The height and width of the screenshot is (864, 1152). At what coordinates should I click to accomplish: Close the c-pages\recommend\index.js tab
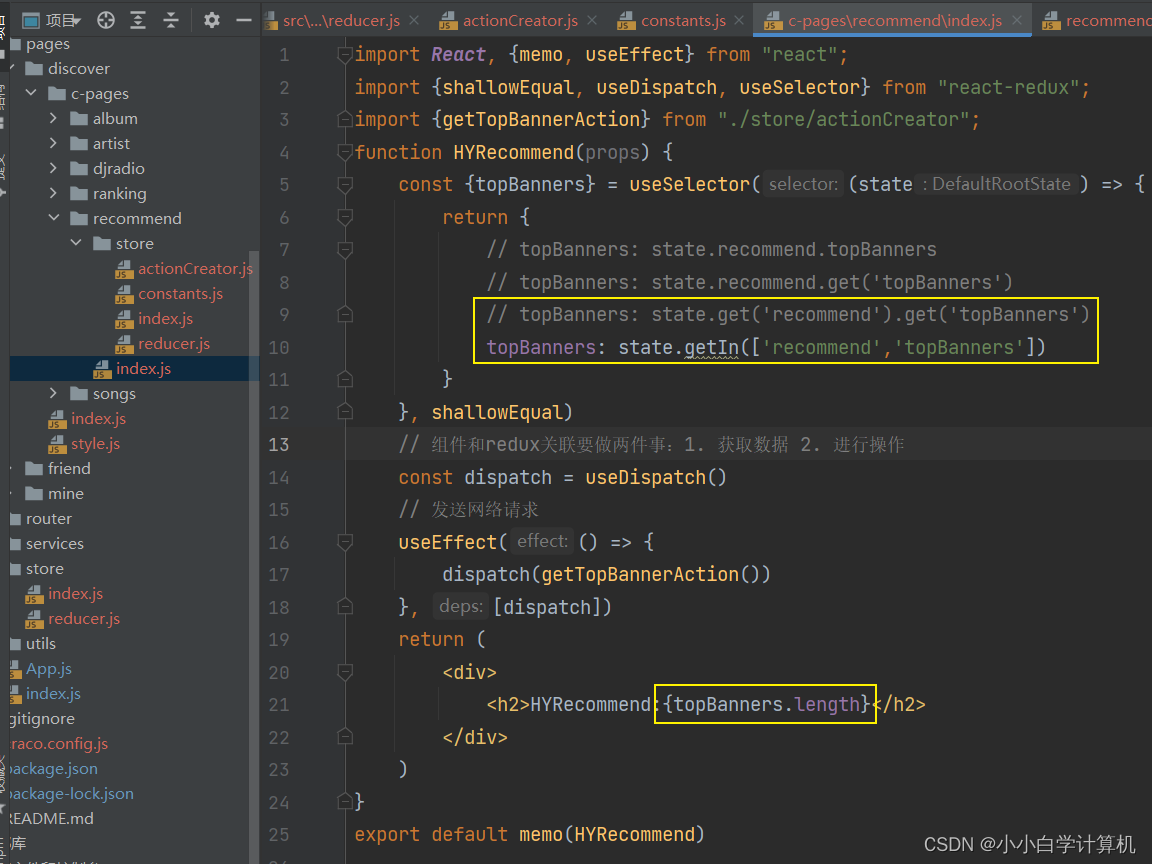[x=1017, y=21]
